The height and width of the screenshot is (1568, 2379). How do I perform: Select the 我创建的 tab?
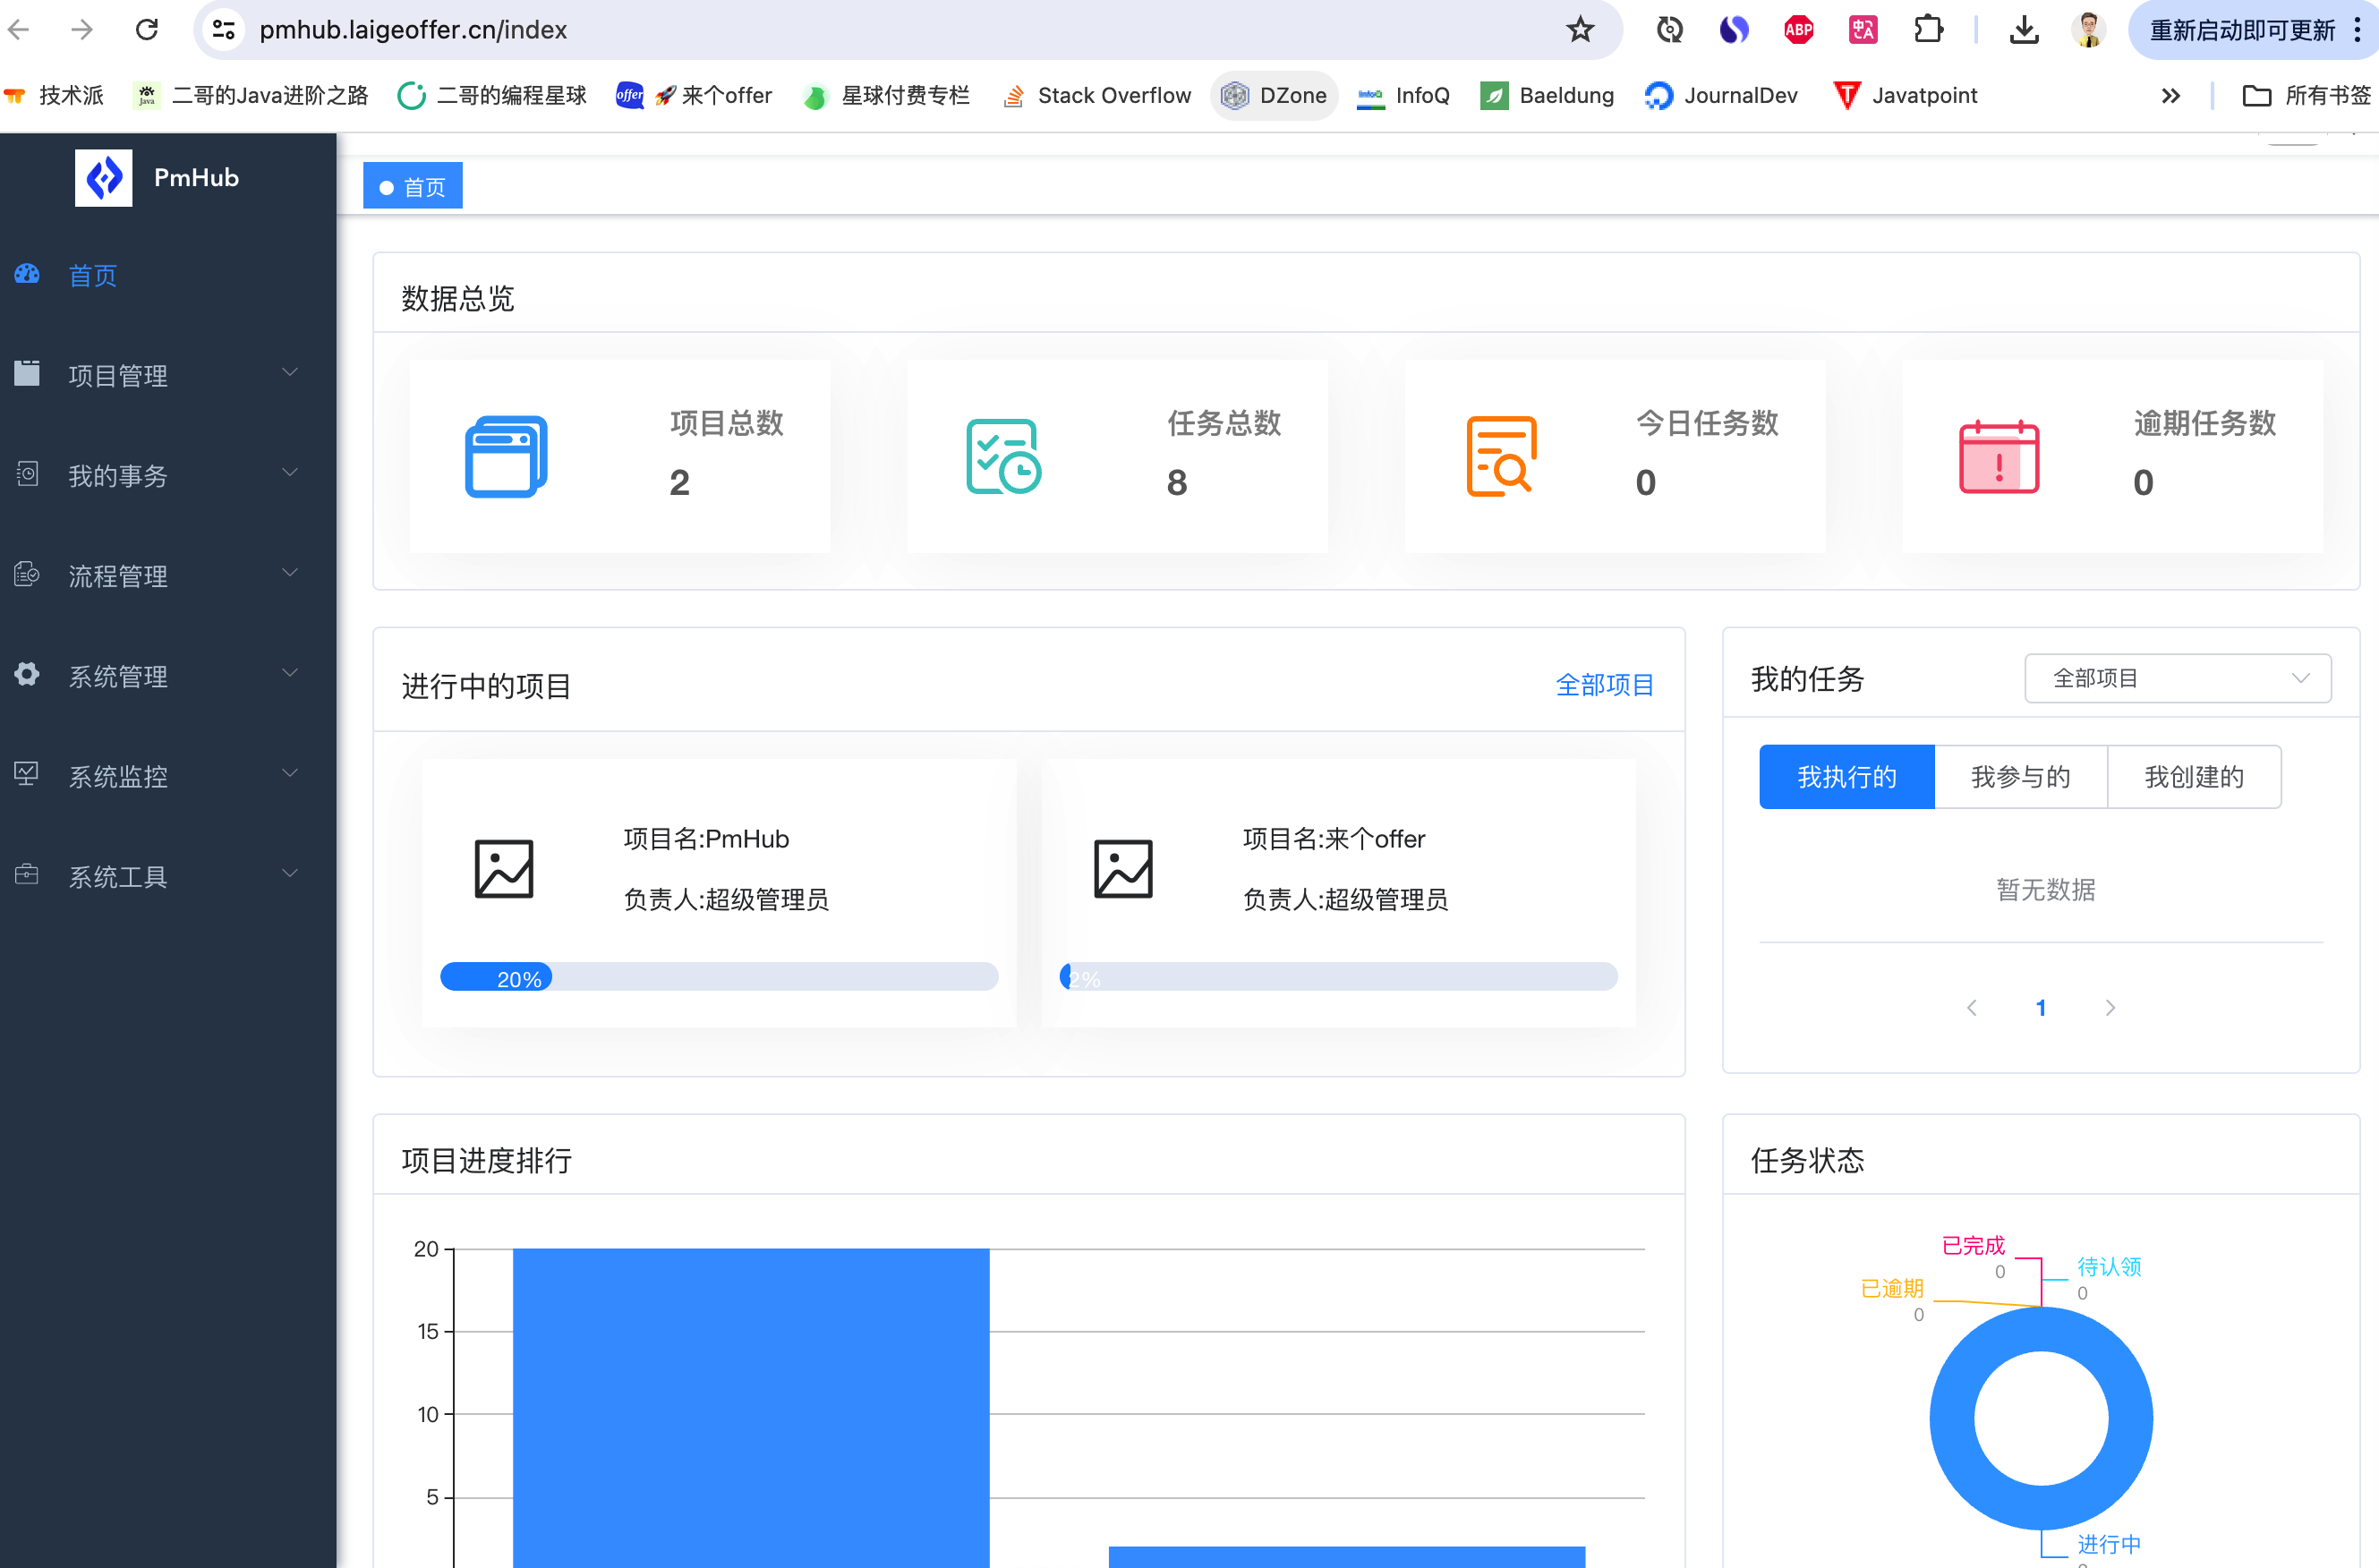(x=2194, y=777)
